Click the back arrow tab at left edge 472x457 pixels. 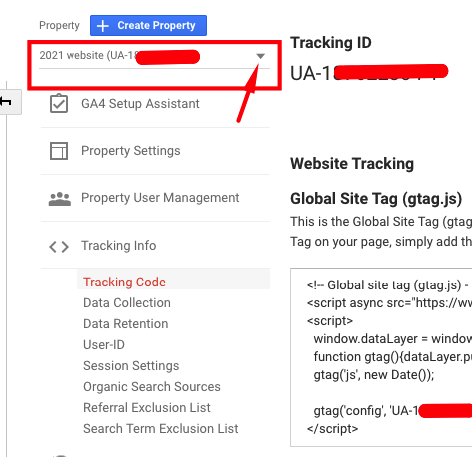10,102
